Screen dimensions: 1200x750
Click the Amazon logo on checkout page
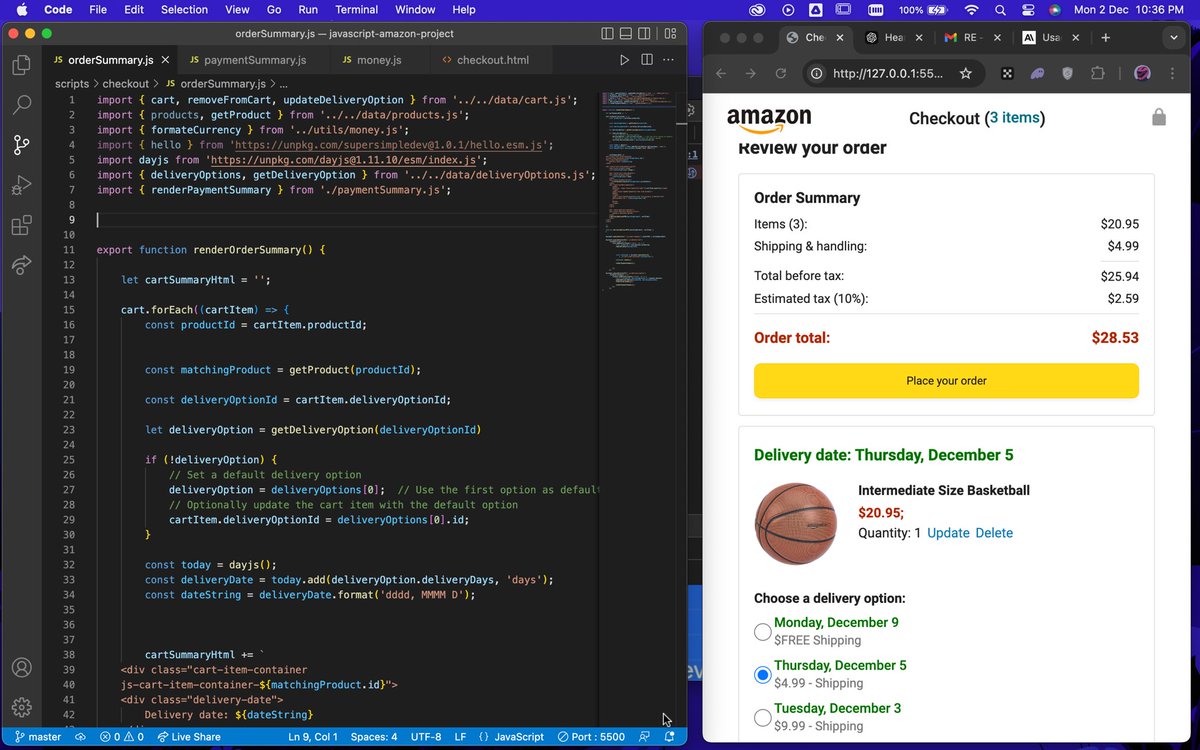pyautogui.click(x=769, y=120)
